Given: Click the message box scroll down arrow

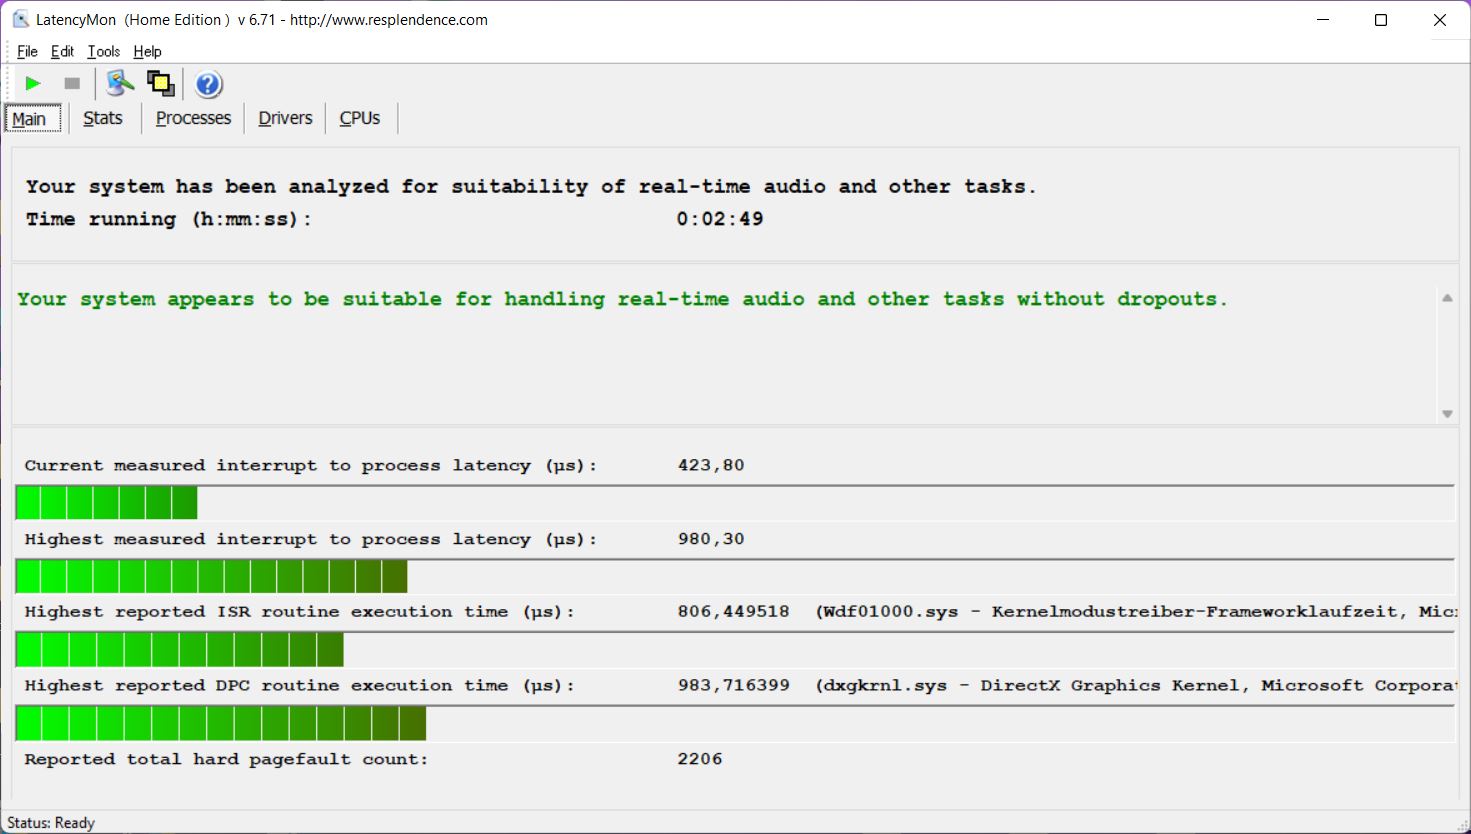Looking at the screenshot, I should (x=1447, y=414).
